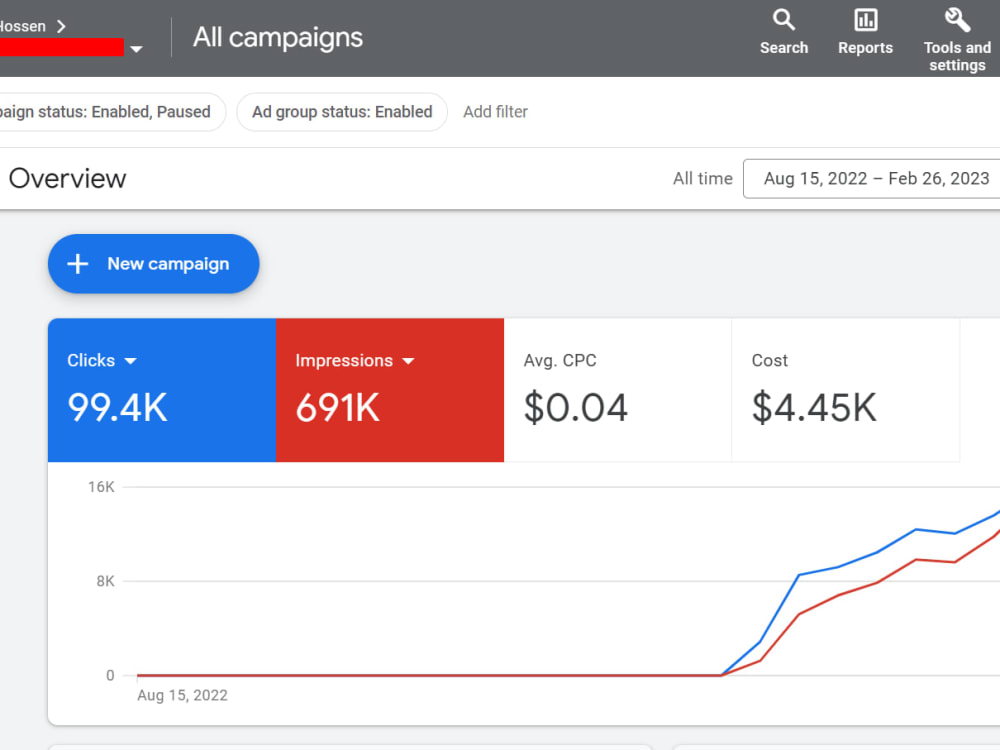Click the 16K axis label
The width and height of the screenshot is (1000, 750).
coord(101,487)
